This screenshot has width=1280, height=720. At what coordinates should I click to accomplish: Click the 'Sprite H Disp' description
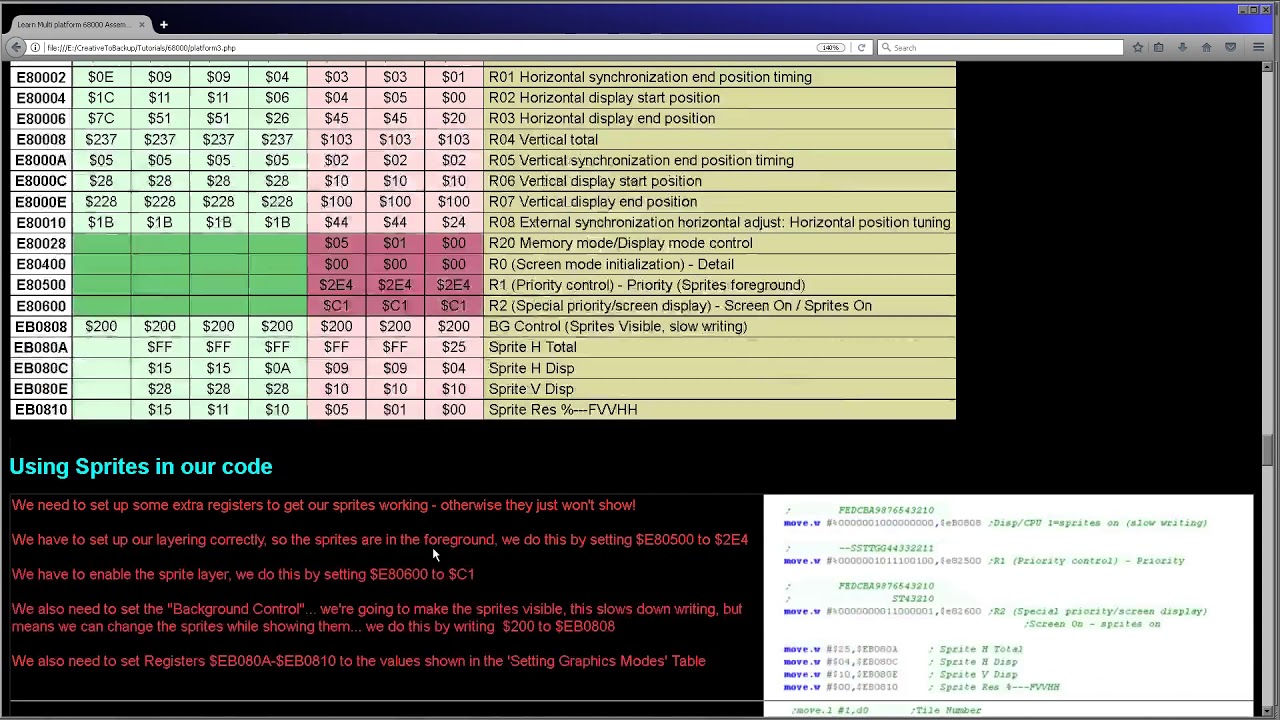point(531,368)
